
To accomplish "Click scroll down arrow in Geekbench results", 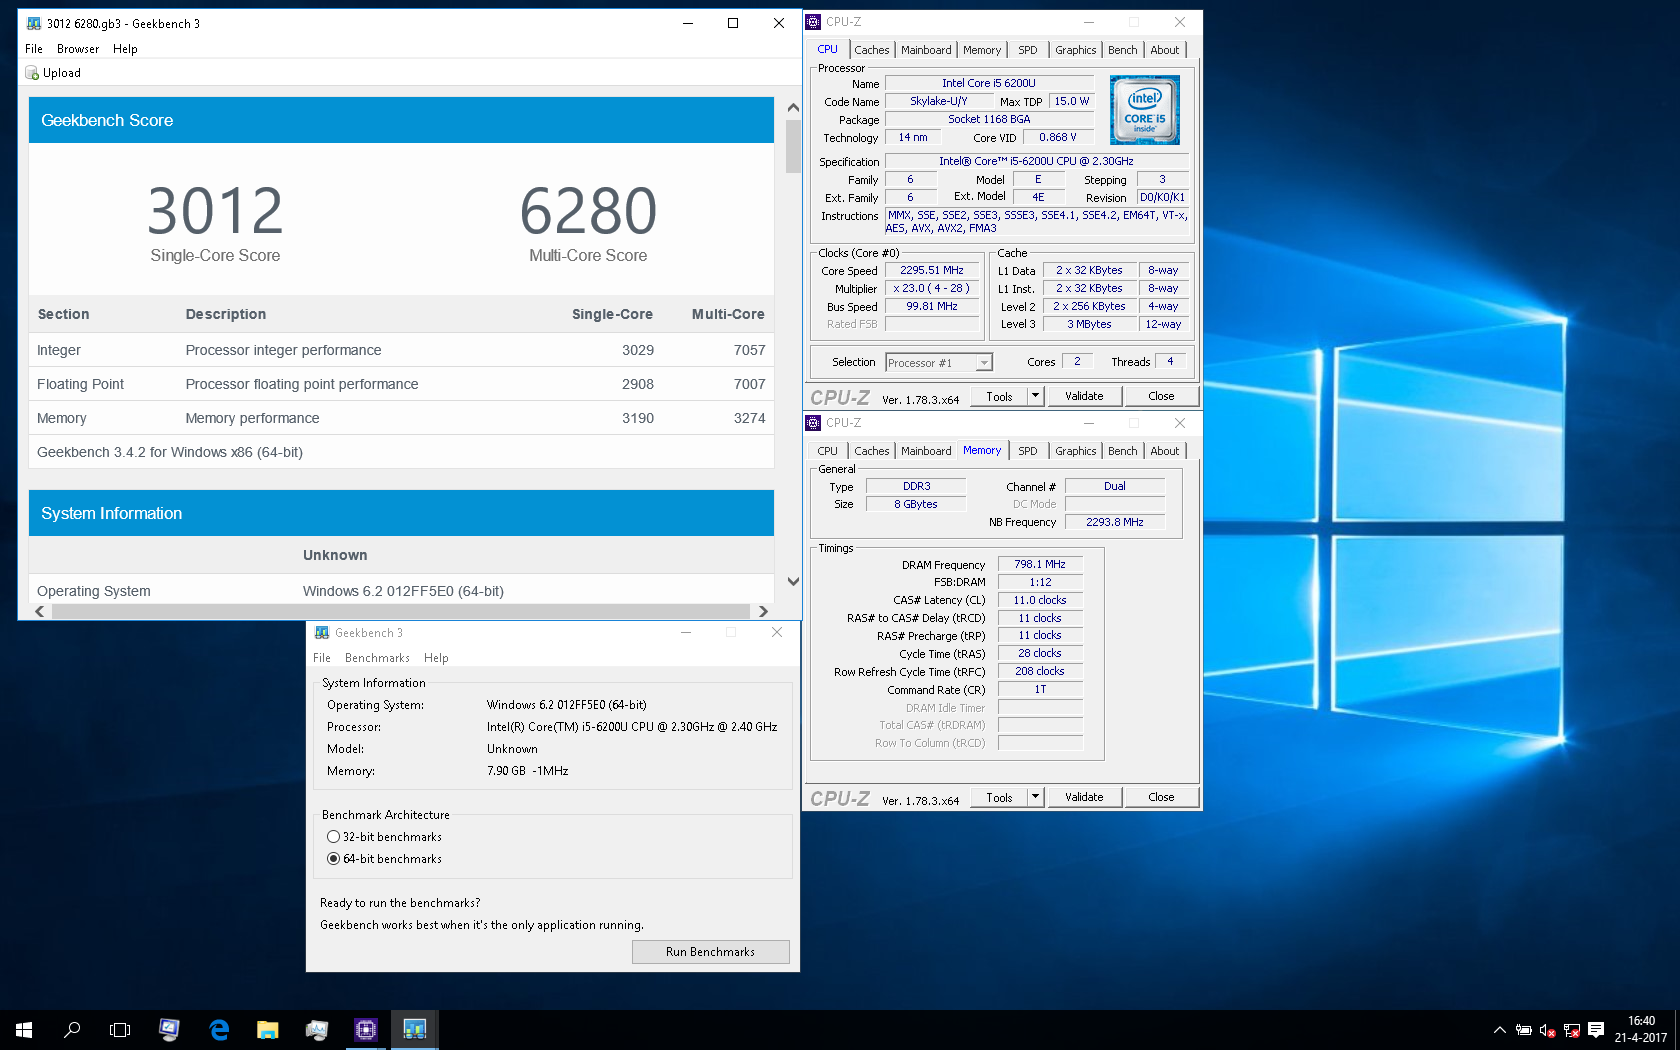I will (793, 581).
